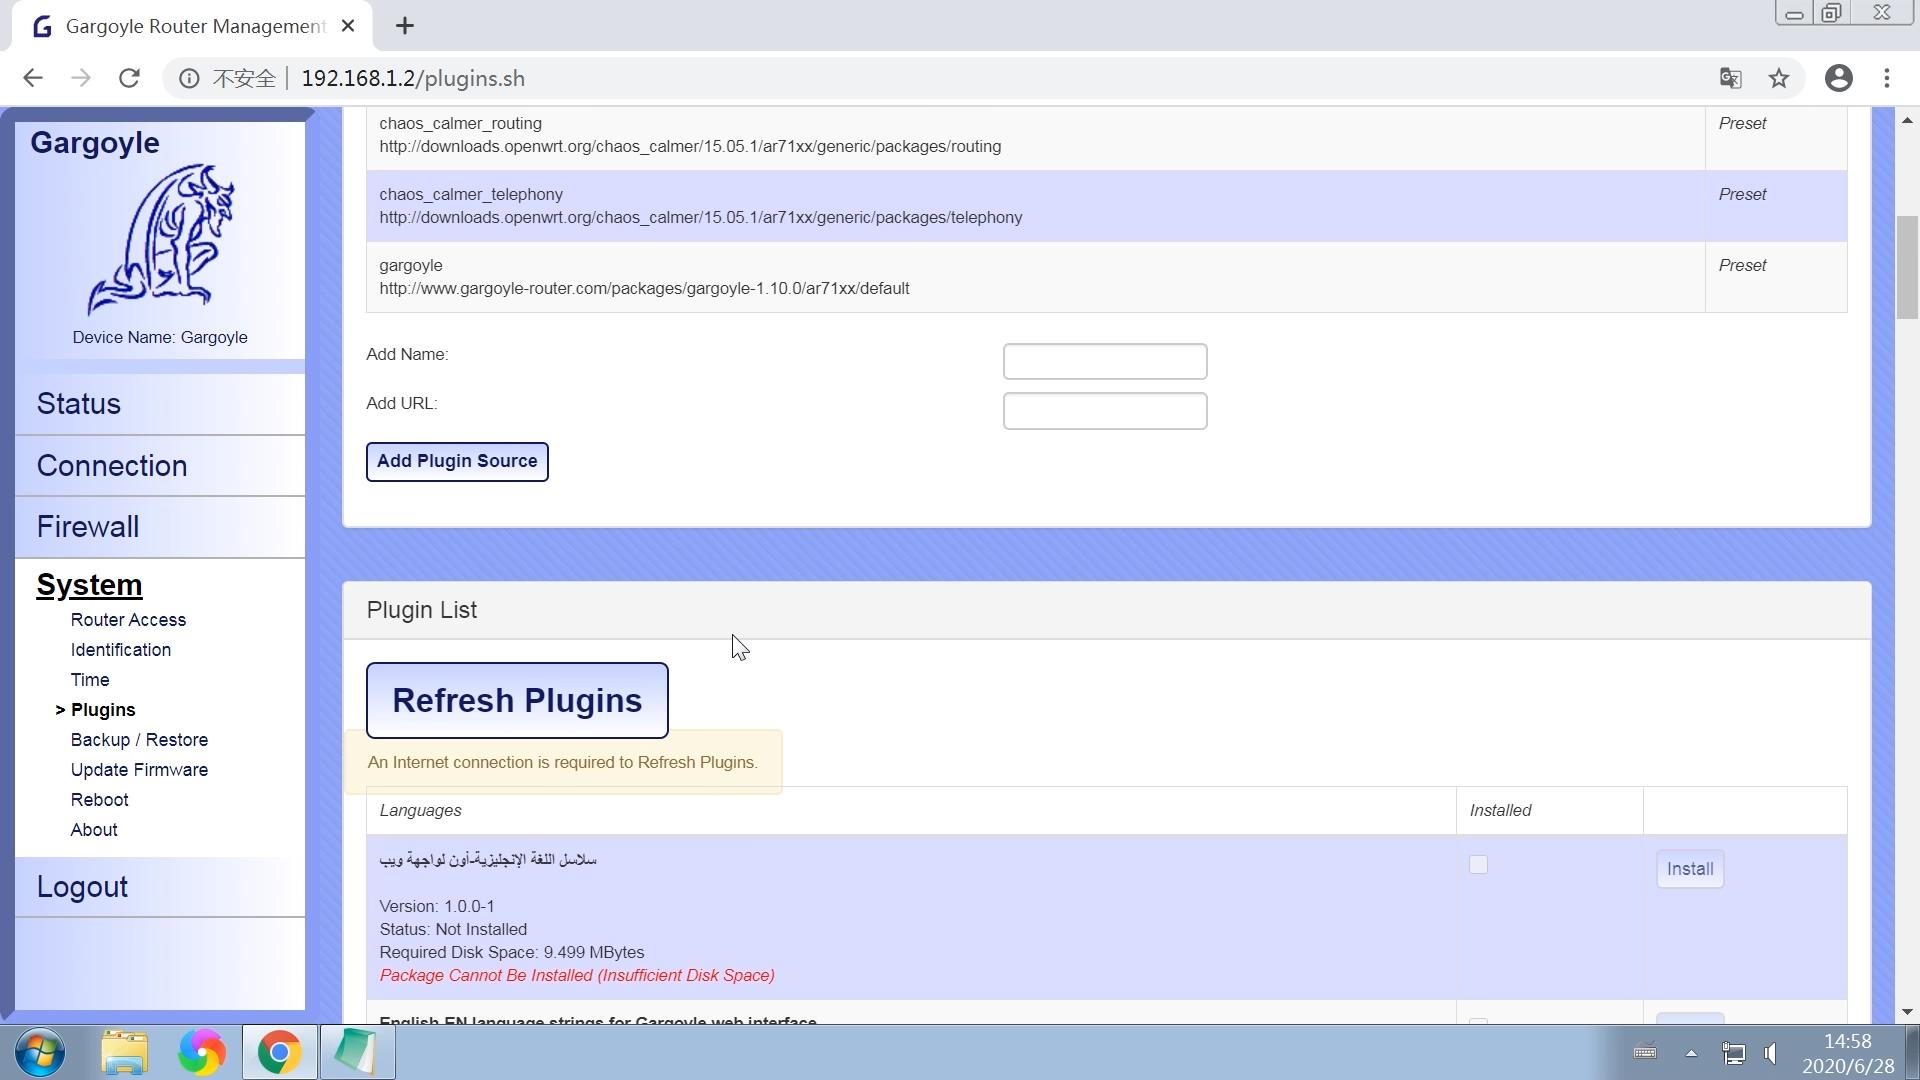Toggle the Arabic language plugin checkbox
Image resolution: width=1920 pixels, height=1080 pixels.
1478,865
